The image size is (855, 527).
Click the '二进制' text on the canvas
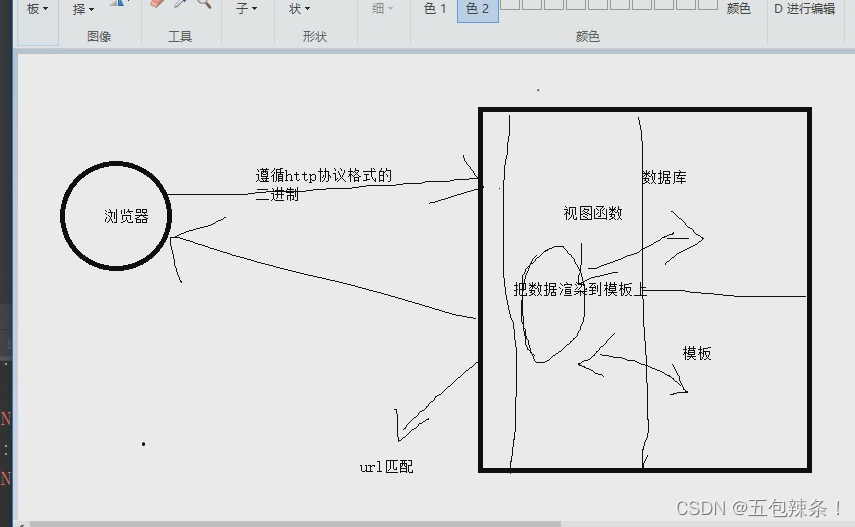point(277,194)
